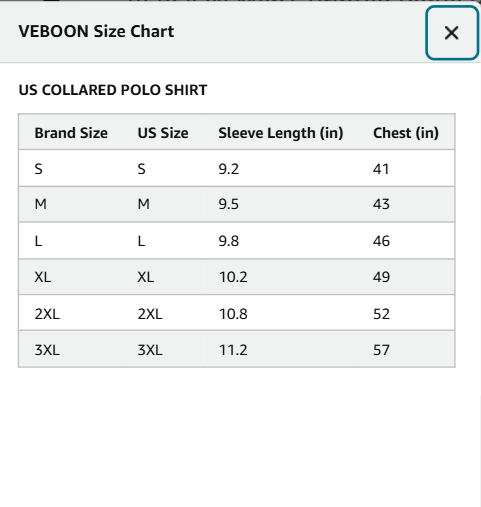
Task: Click the chest value 57
Action: pyautogui.click(x=381, y=350)
